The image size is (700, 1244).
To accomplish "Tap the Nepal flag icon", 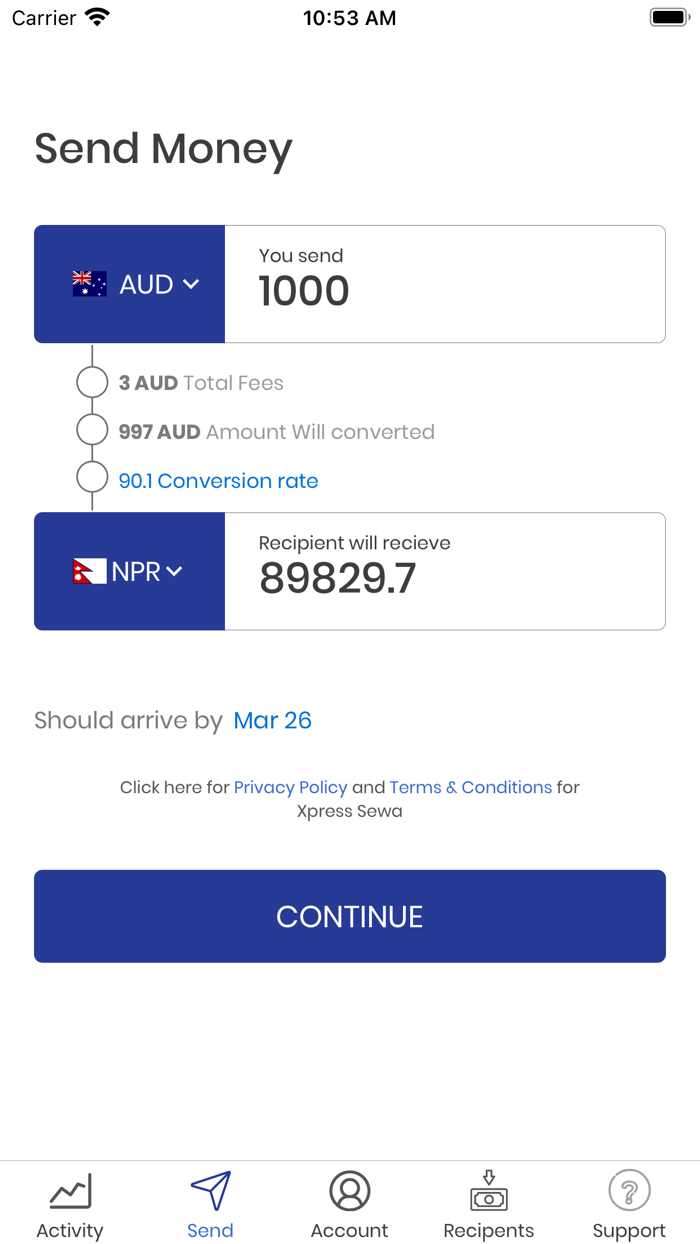I will 89,572.
